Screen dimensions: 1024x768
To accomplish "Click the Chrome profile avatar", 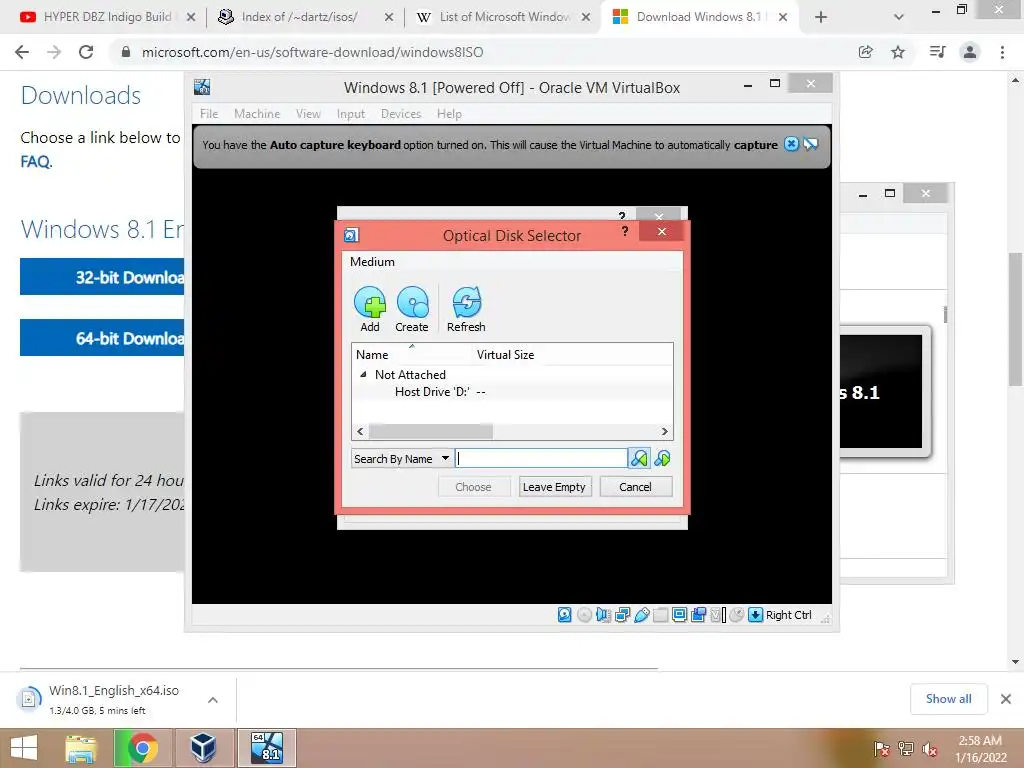I will click(x=970, y=52).
